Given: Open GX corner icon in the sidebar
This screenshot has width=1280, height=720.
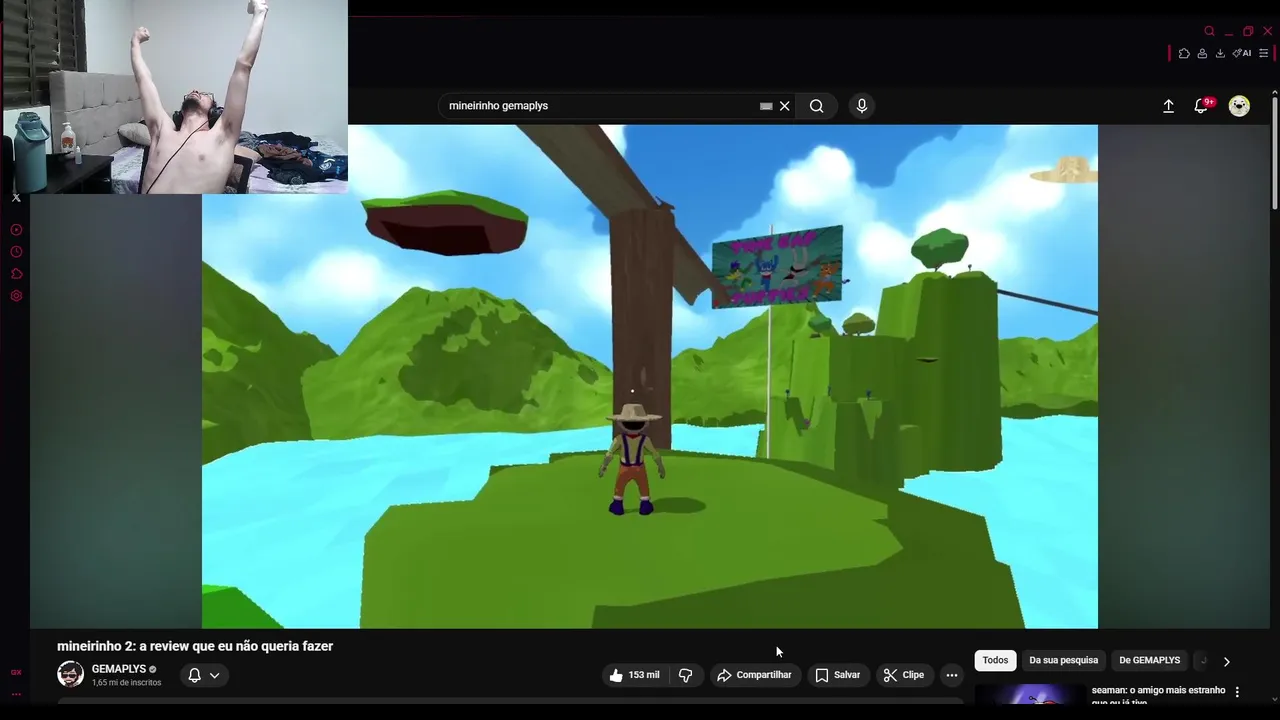Looking at the screenshot, I should coord(16,672).
